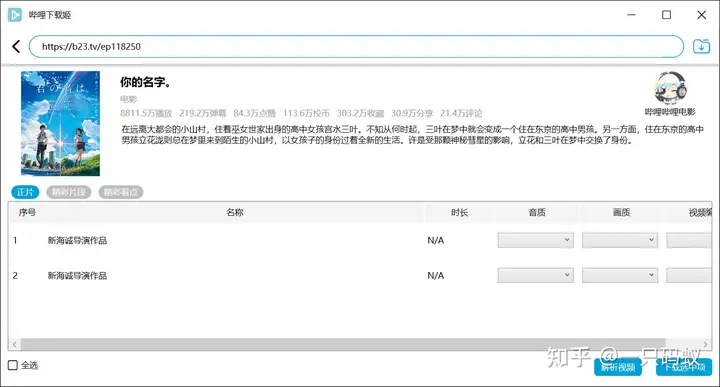This screenshot has height=387, width=720.
Task: Click the scrollbar right arrow
Action: coord(706,344)
